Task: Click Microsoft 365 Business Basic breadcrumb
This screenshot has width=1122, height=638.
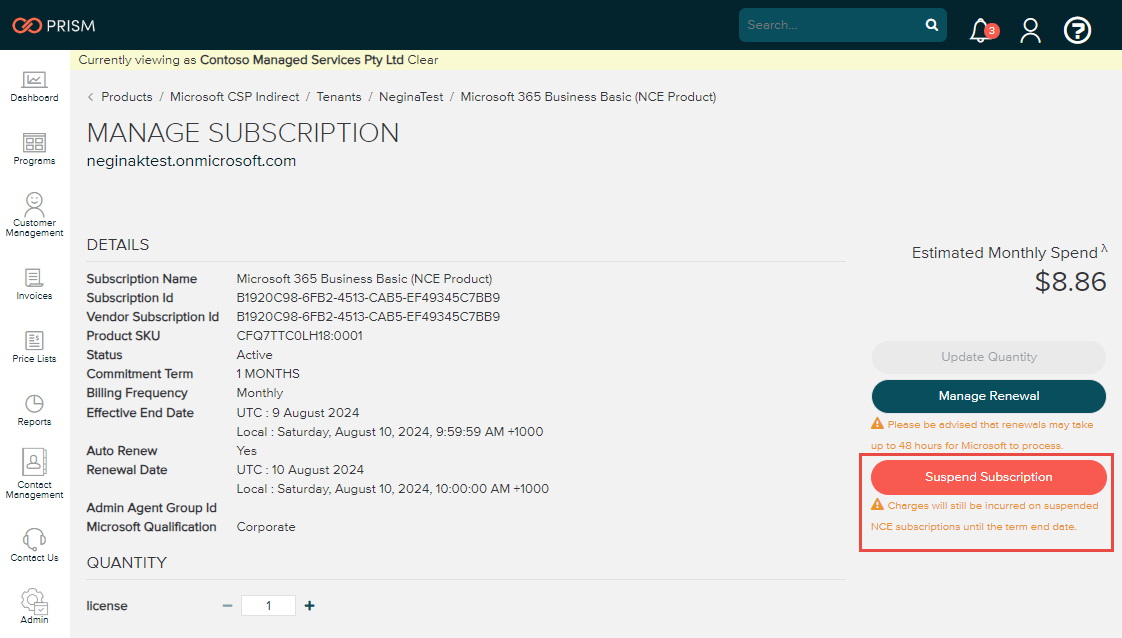Action: 588,97
